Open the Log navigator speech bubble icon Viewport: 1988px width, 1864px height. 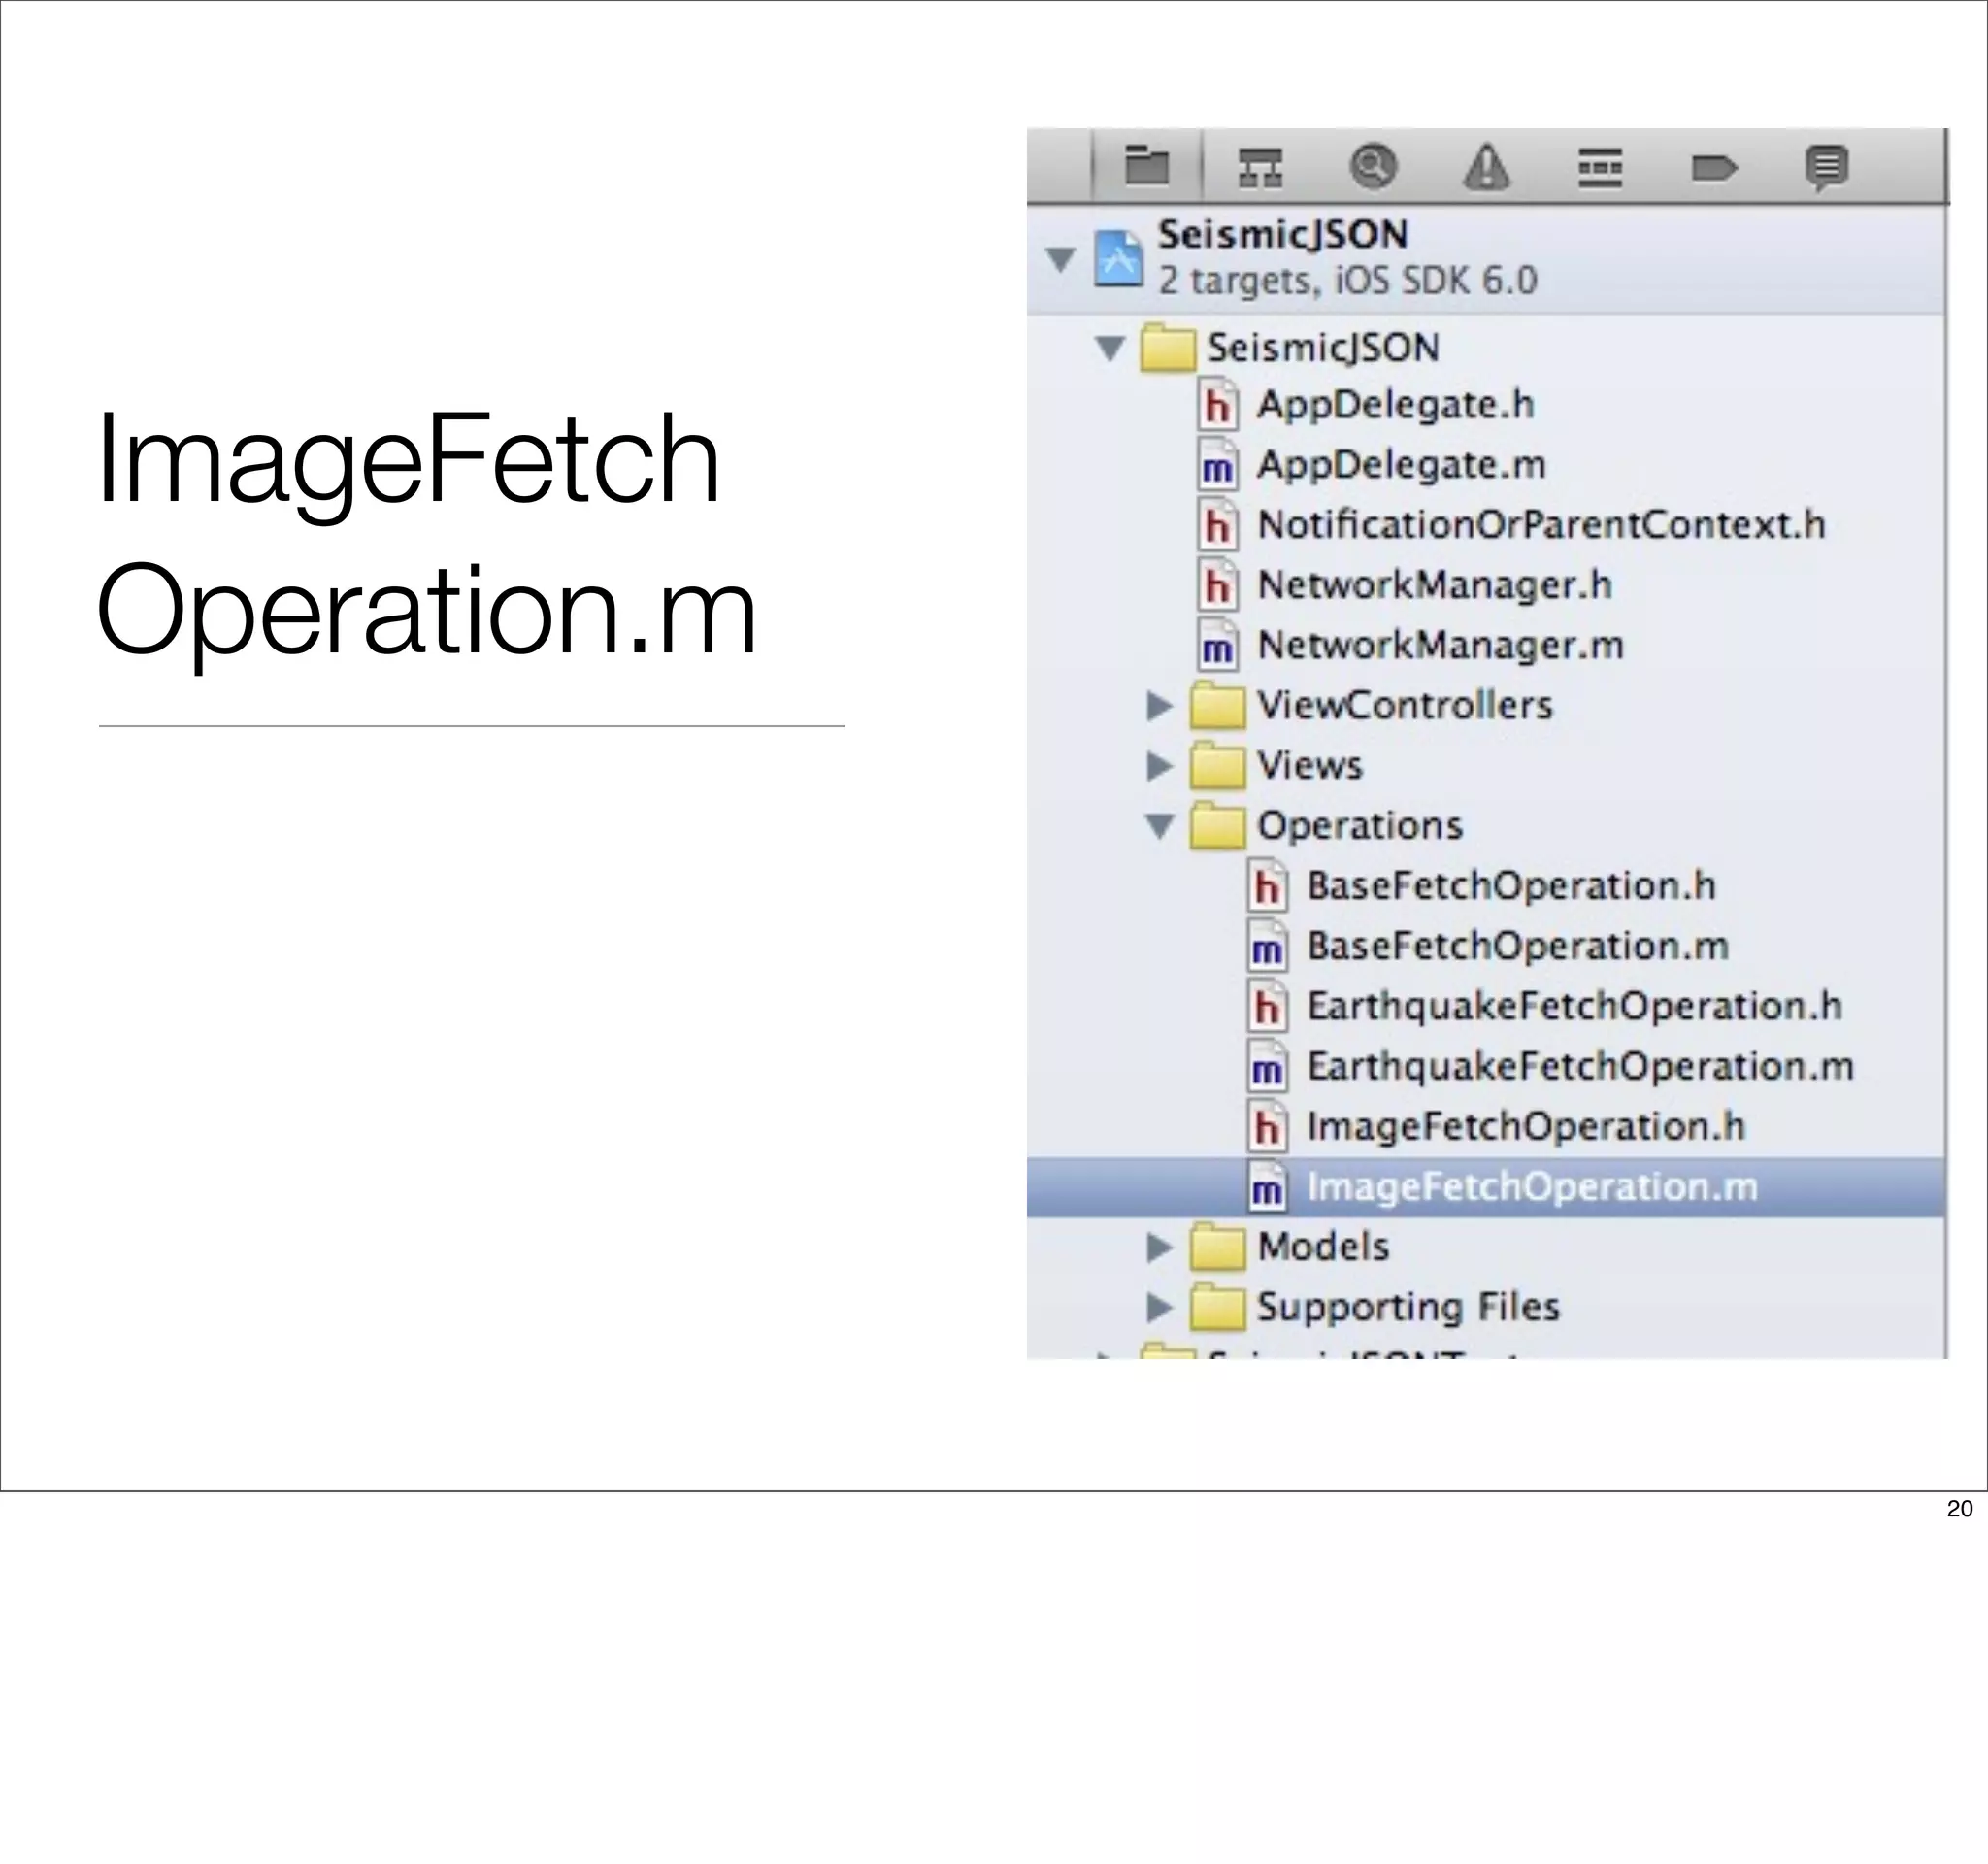click(1827, 167)
